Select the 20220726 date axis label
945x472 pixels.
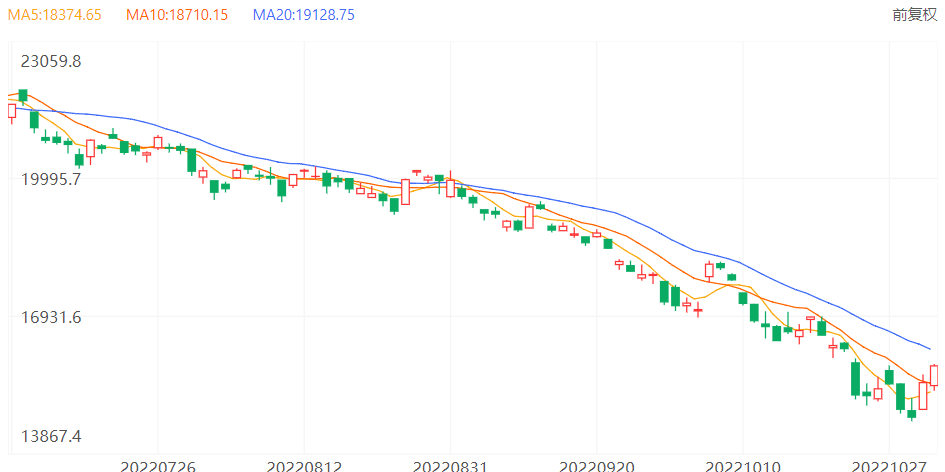click(158, 467)
